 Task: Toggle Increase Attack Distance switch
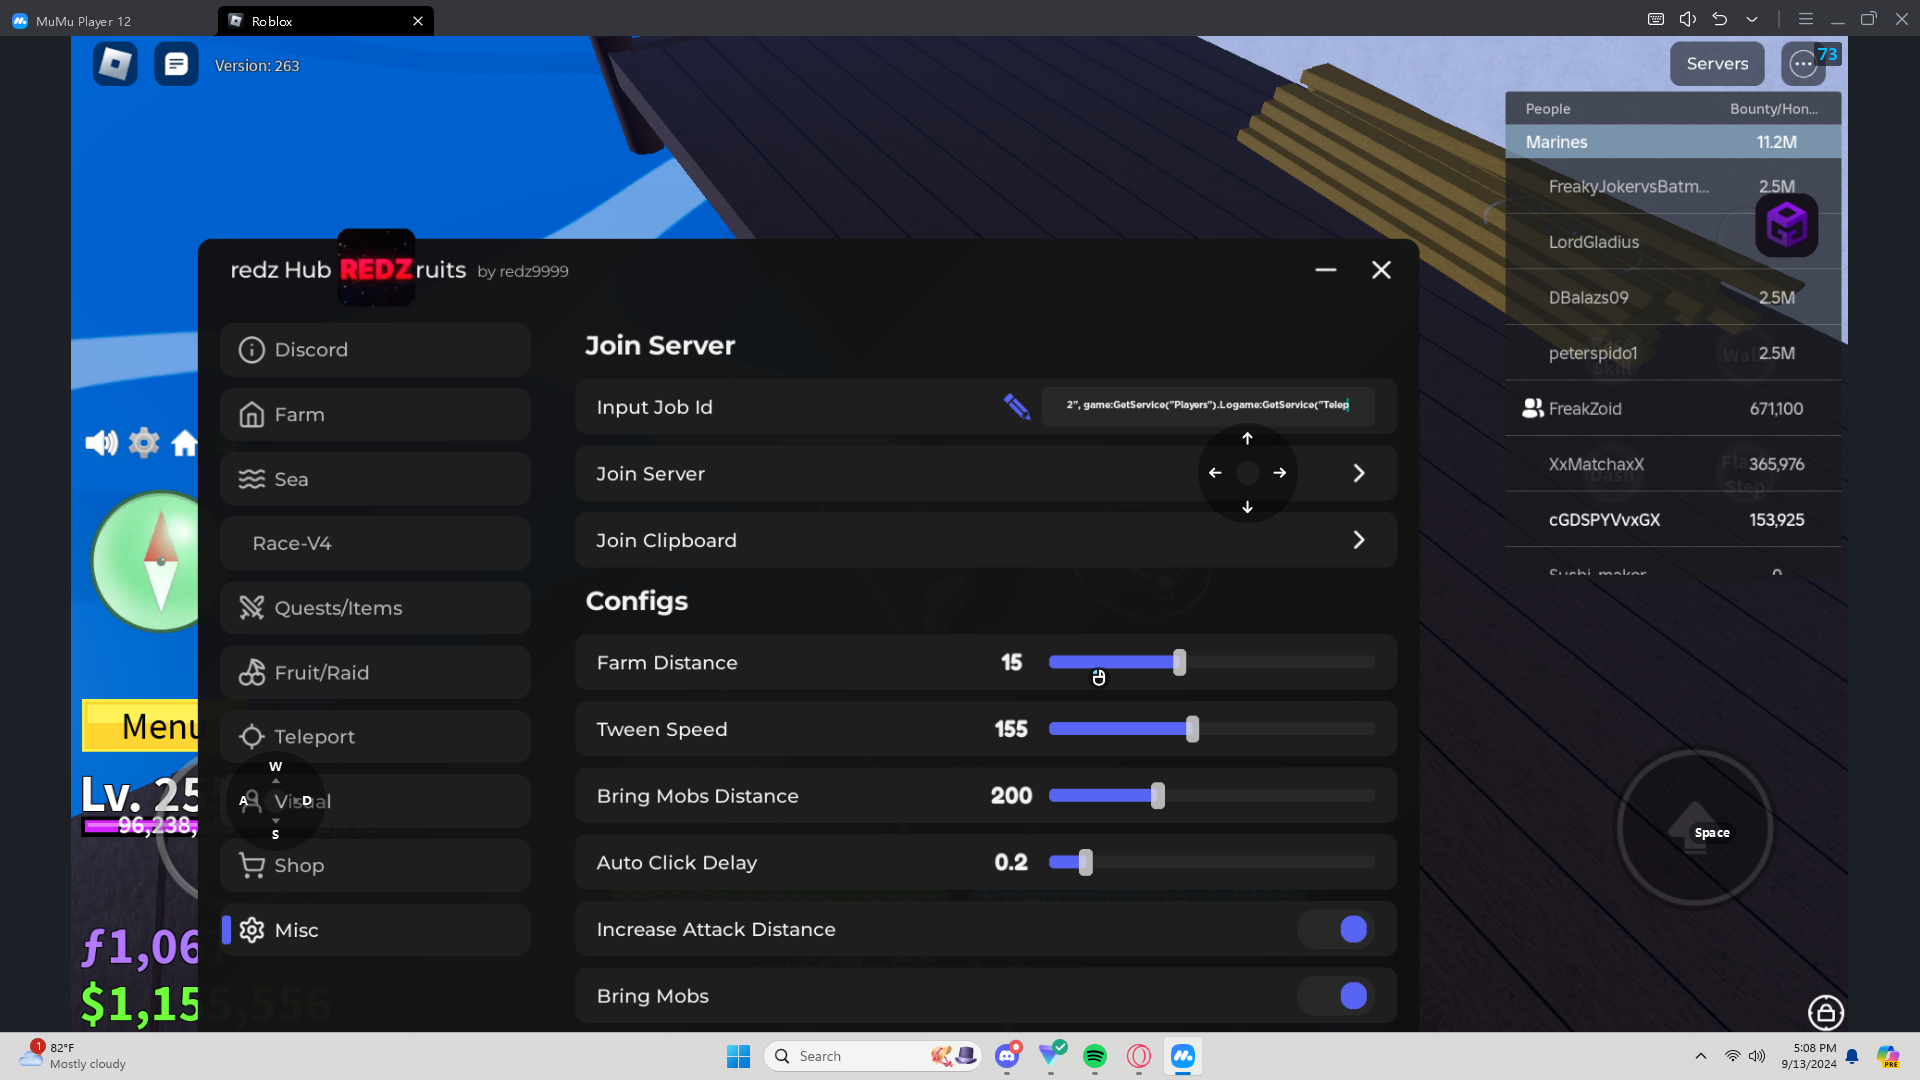pos(1336,929)
